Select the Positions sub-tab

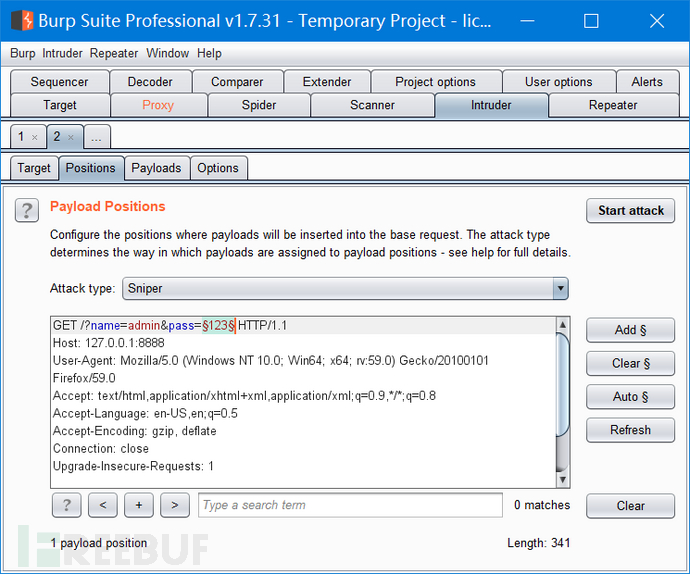pos(91,168)
